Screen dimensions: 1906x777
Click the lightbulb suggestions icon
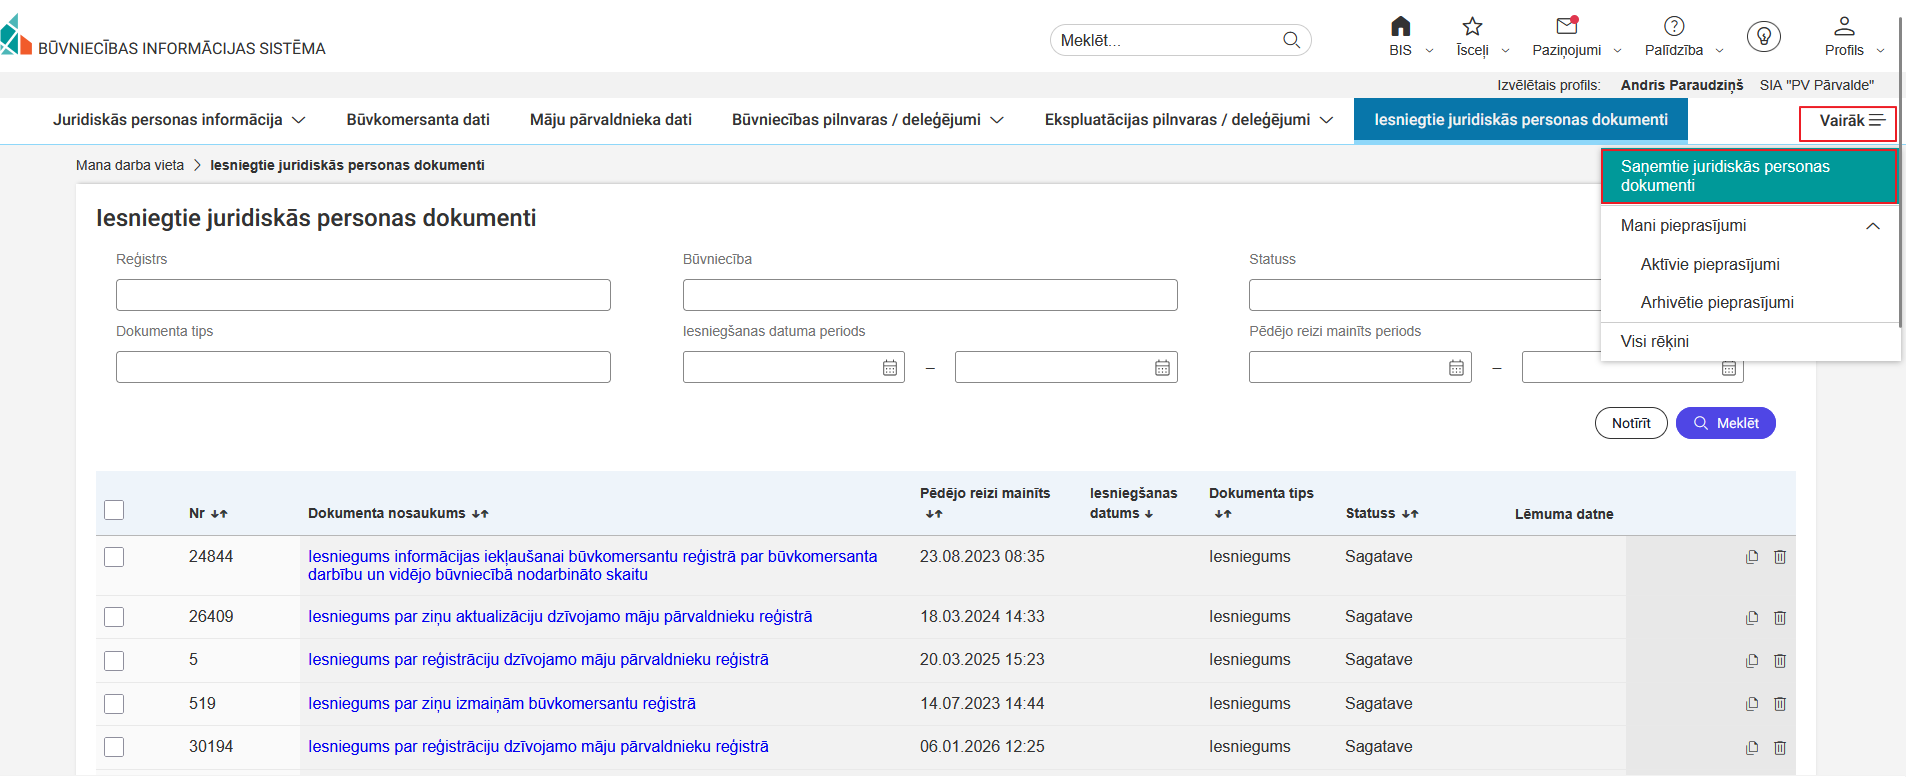pos(1763,37)
